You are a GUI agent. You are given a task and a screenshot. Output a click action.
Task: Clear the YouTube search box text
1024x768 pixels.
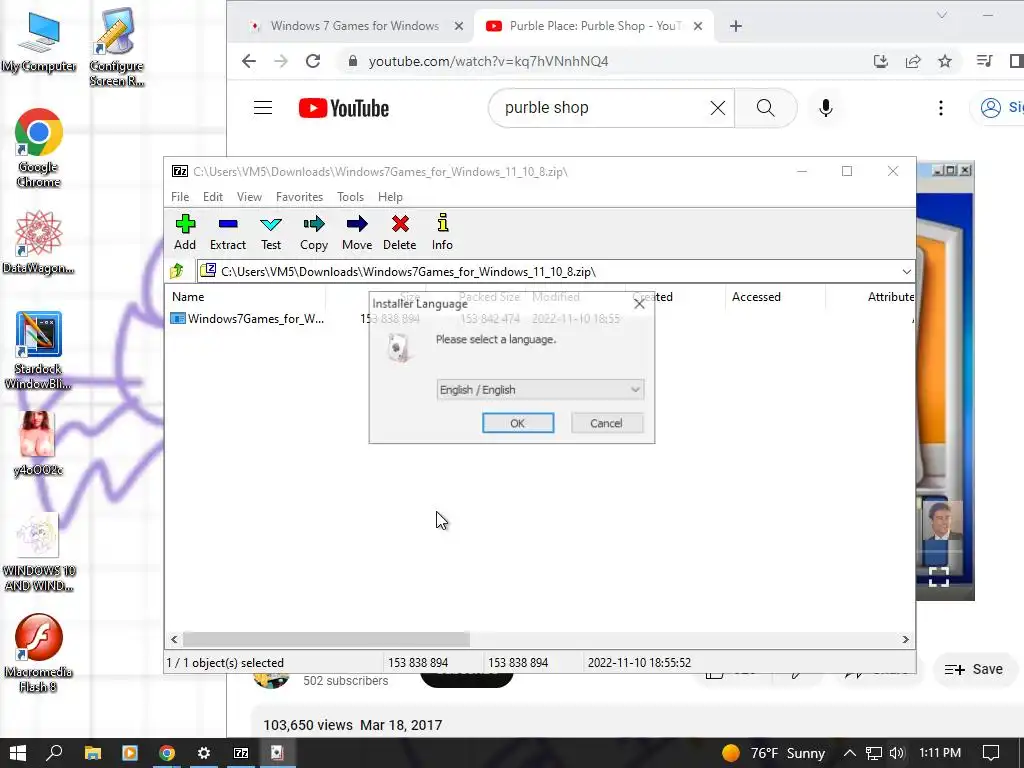click(718, 108)
